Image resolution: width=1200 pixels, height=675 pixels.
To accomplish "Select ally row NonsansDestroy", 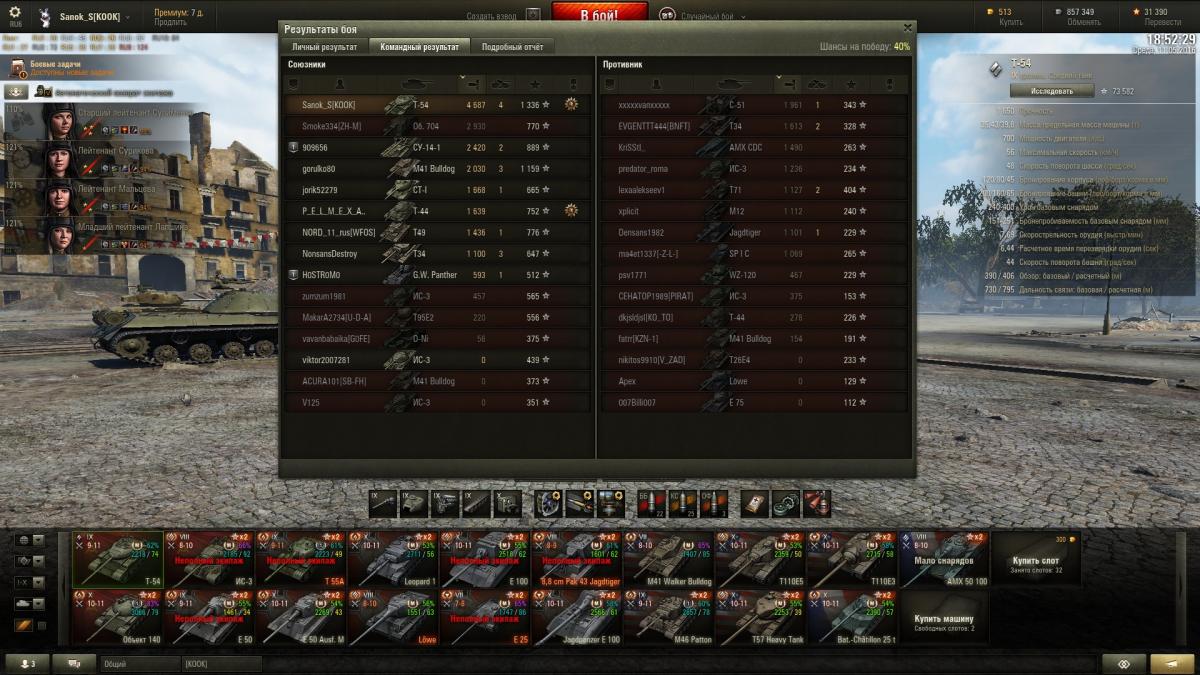I will (x=438, y=254).
